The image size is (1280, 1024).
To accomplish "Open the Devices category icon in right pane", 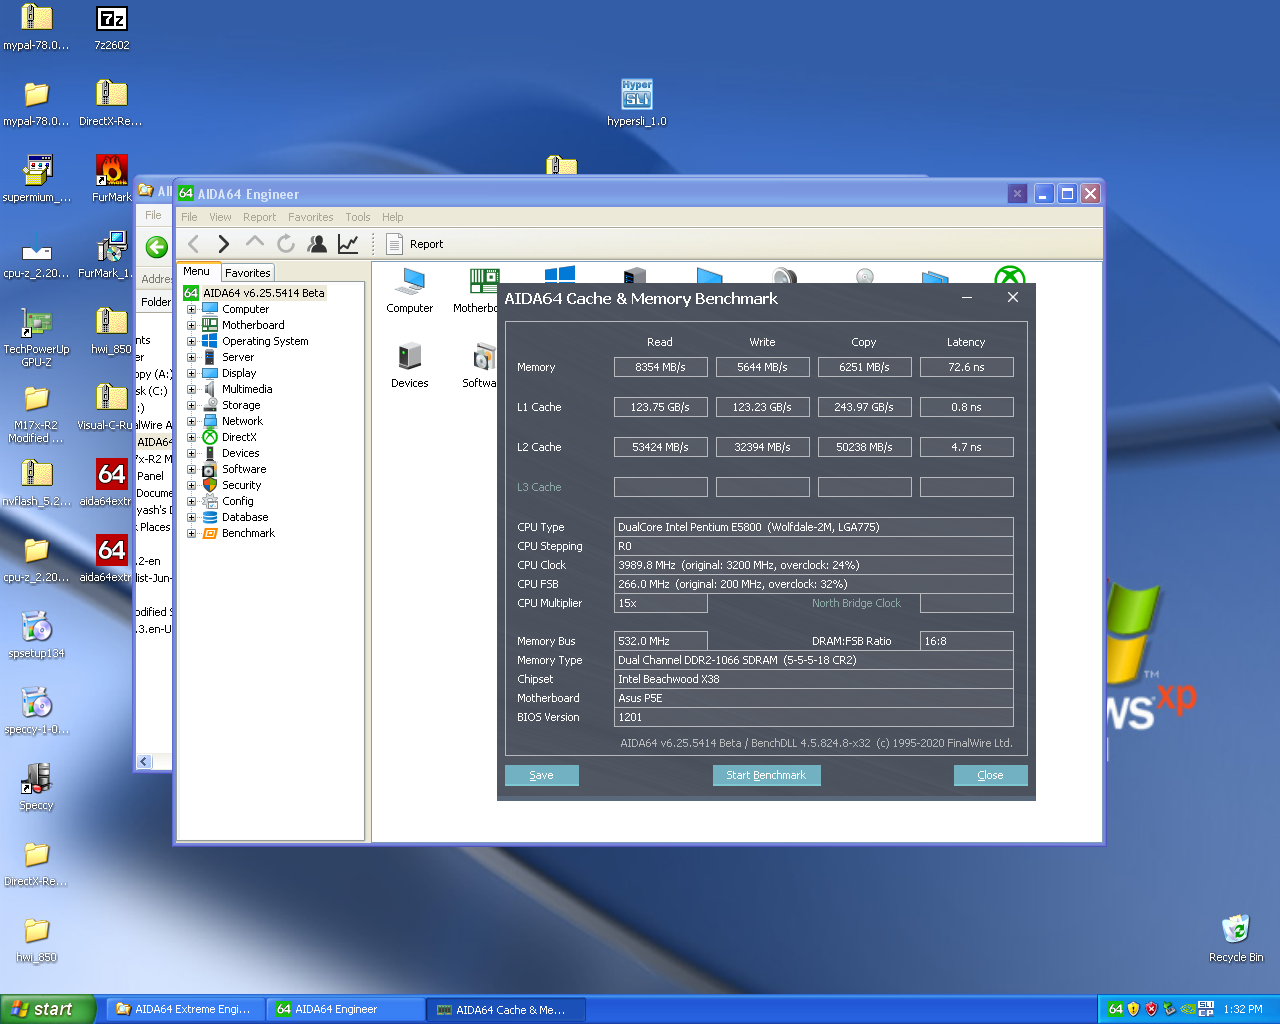I will point(410,365).
